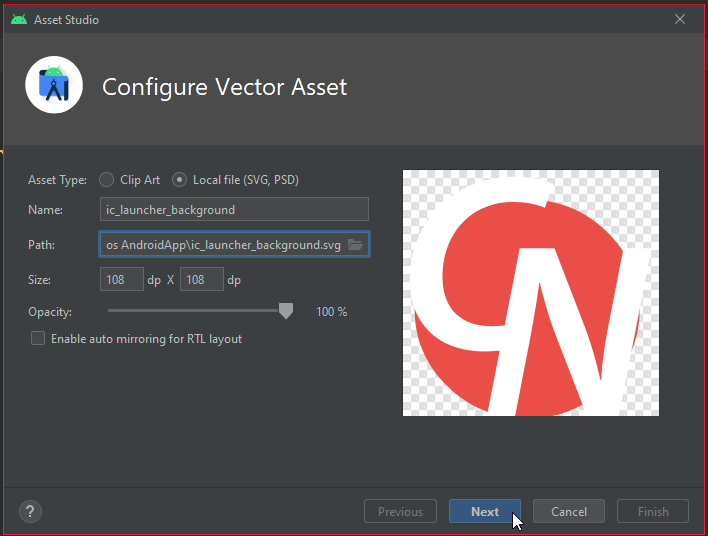Click the Opacity label
Screen dimensions: 708x536
click(50, 312)
